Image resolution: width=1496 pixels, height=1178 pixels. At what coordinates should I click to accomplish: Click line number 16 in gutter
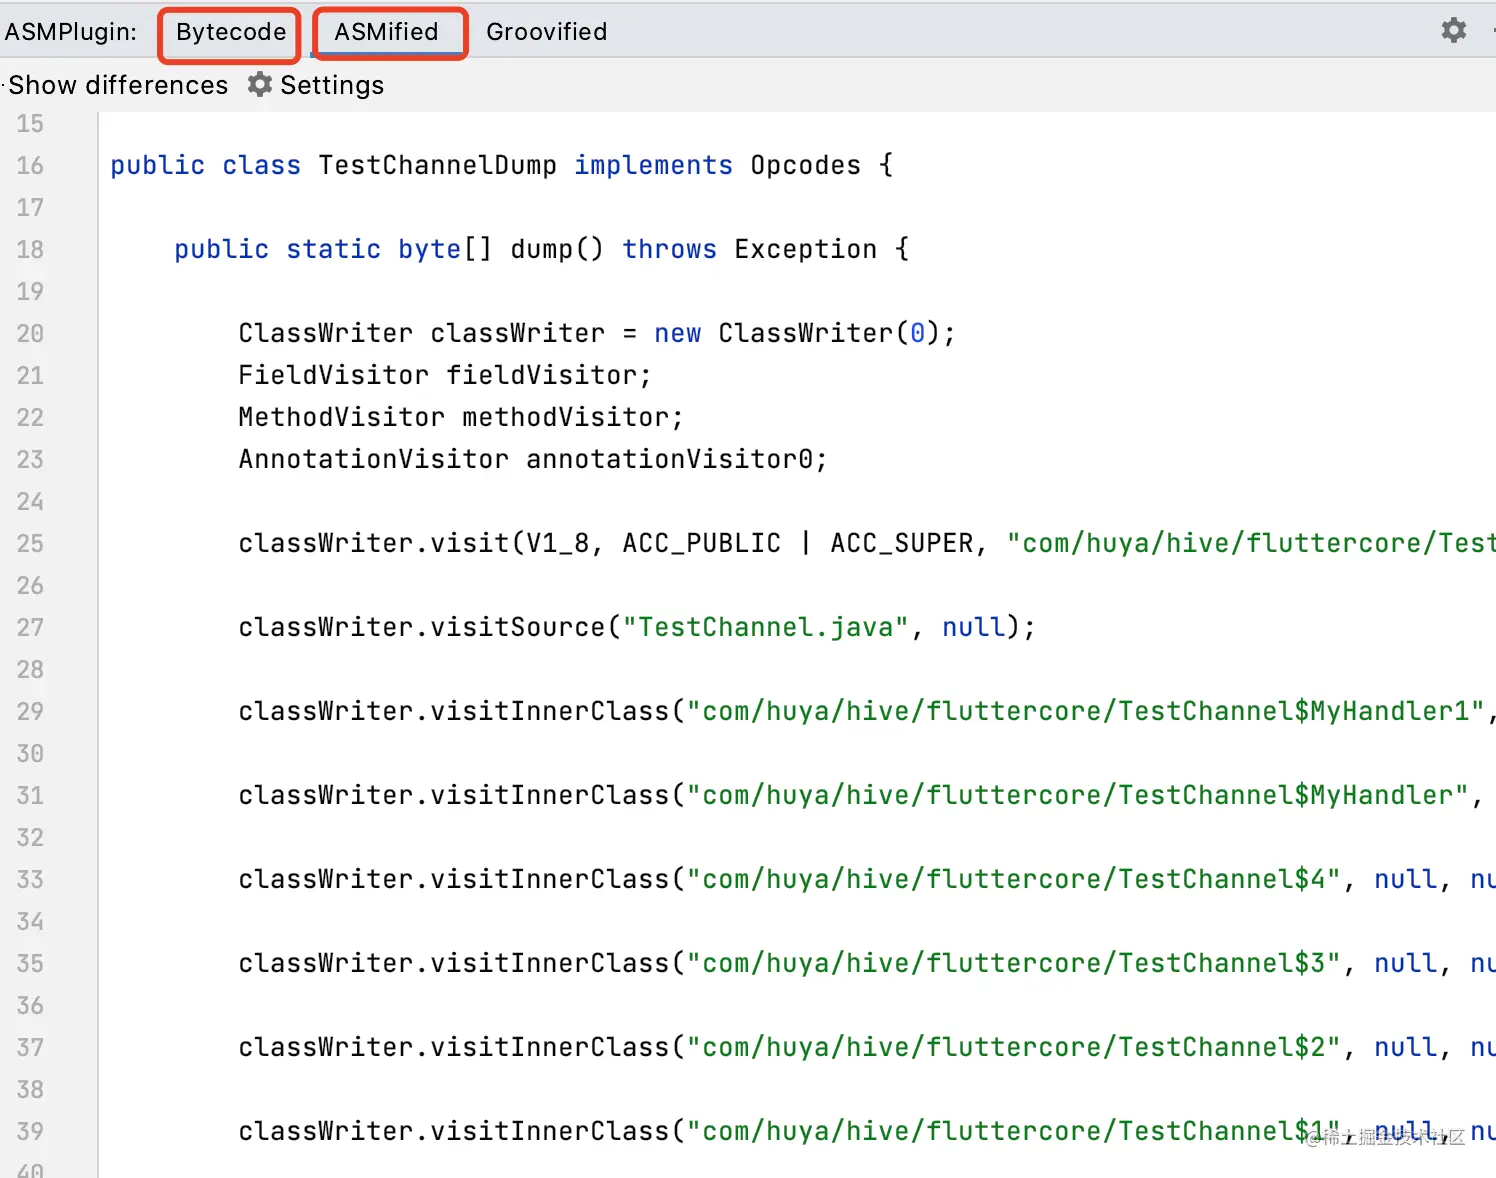[30, 165]
